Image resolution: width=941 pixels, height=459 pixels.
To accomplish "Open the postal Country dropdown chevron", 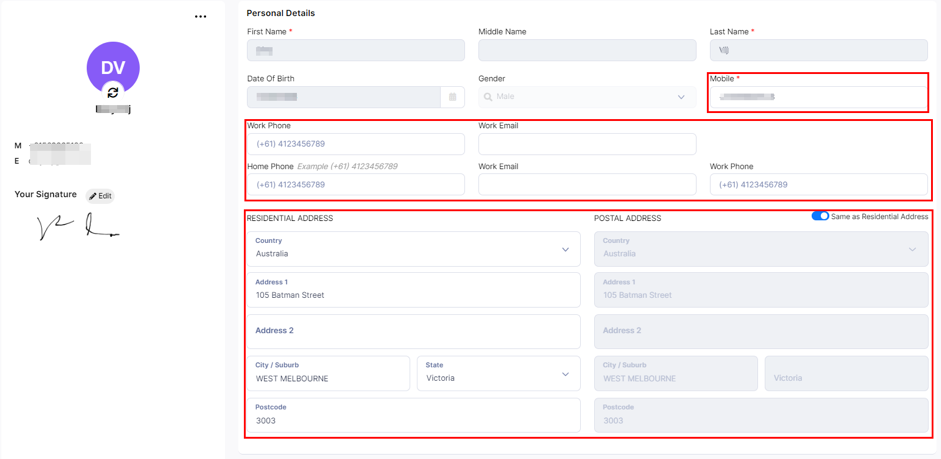I will tap(912, 249).
